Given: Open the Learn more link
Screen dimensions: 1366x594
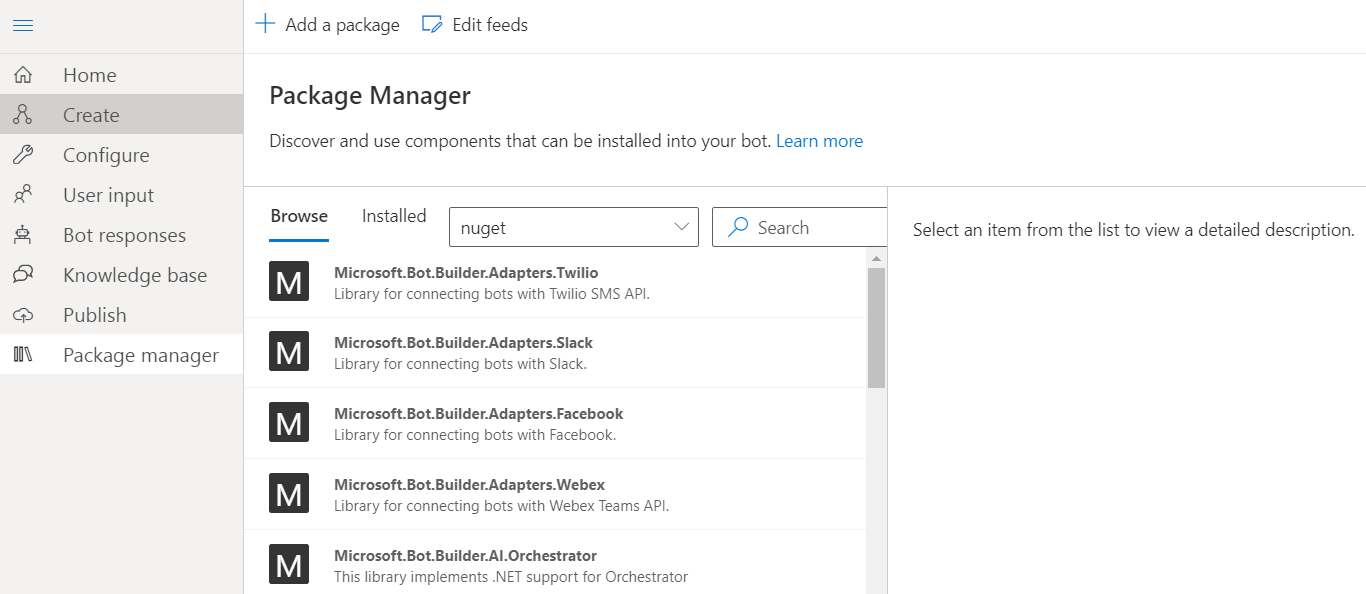Looking at the screenshot, I should (x=819, y=141).
